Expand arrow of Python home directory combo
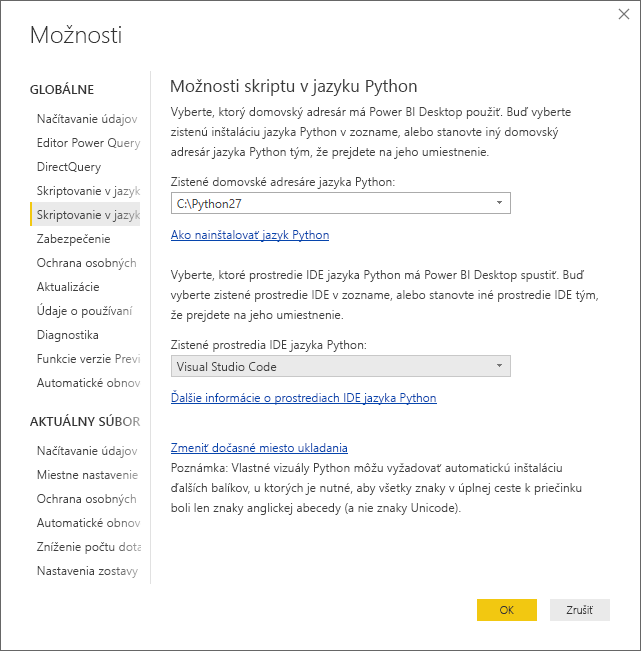641x651 pixels. click(x=499, y=203)
